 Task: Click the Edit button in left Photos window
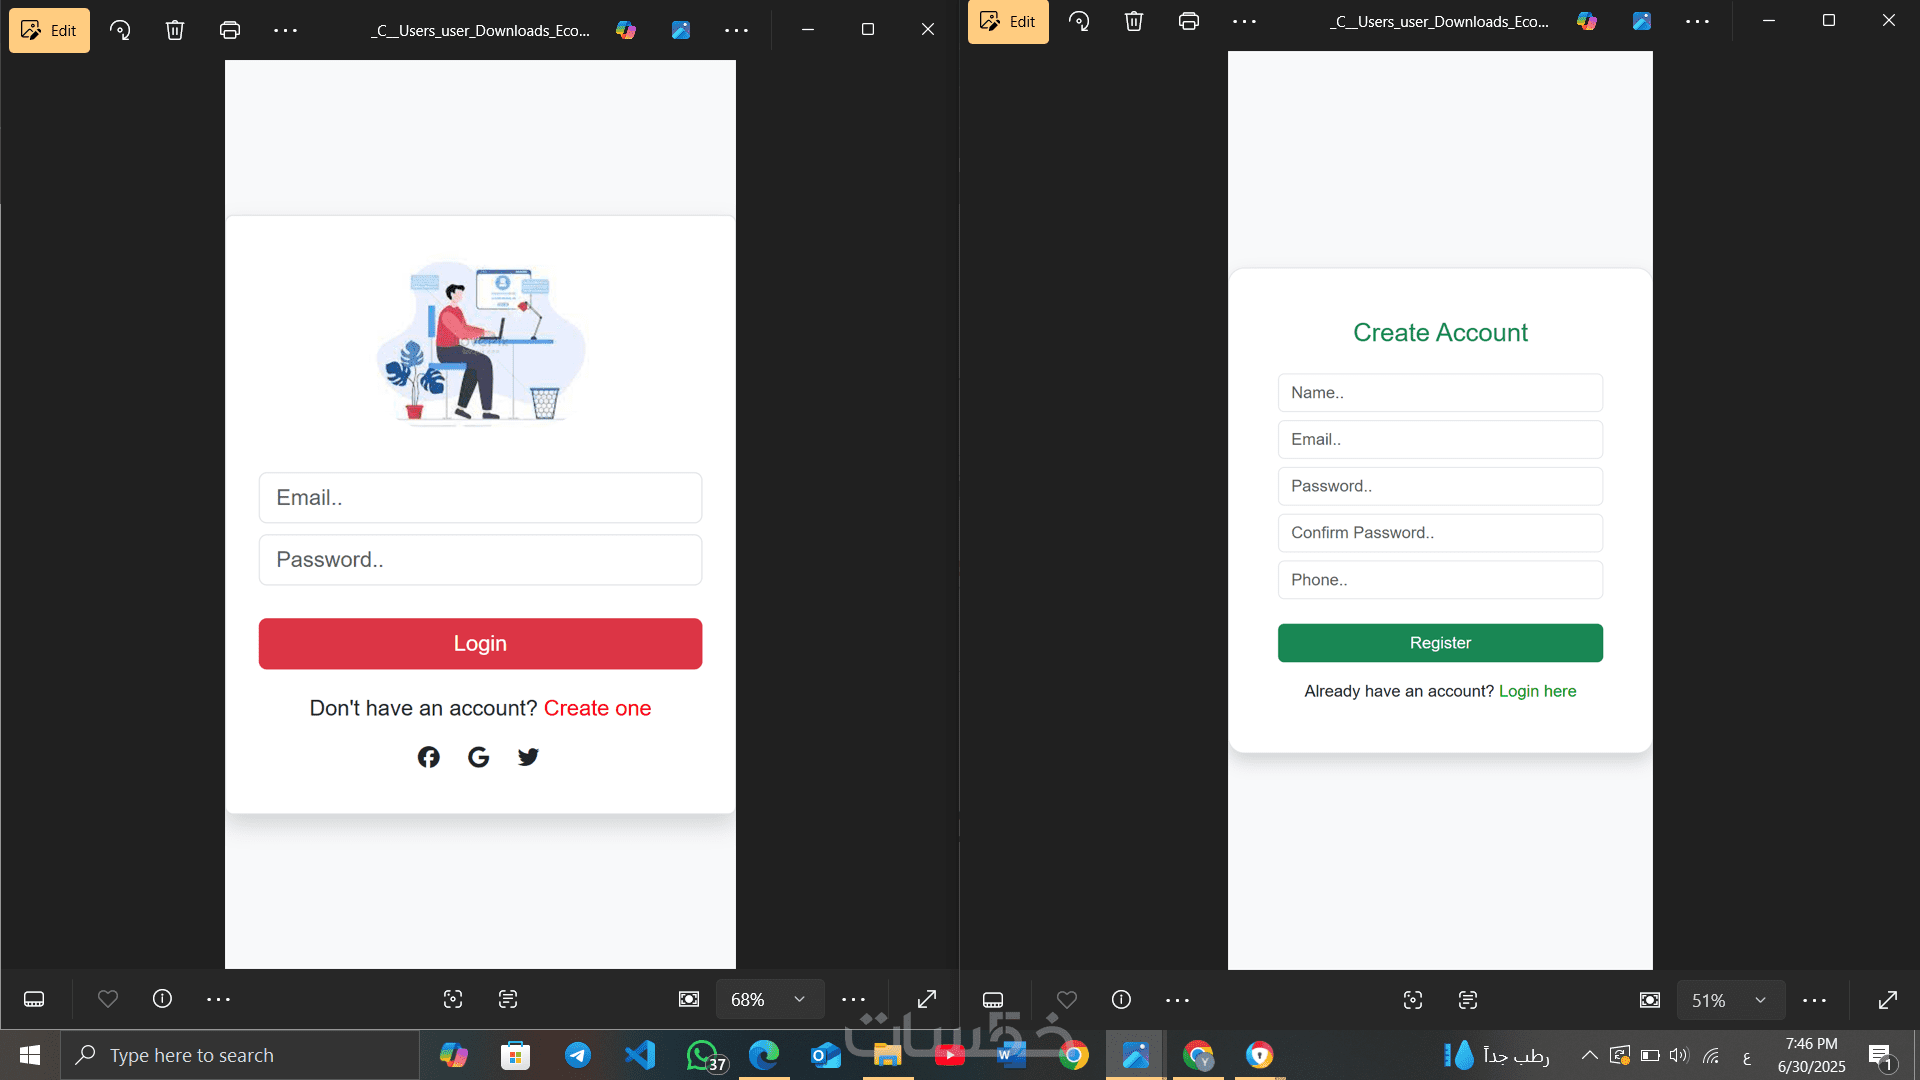49,30
